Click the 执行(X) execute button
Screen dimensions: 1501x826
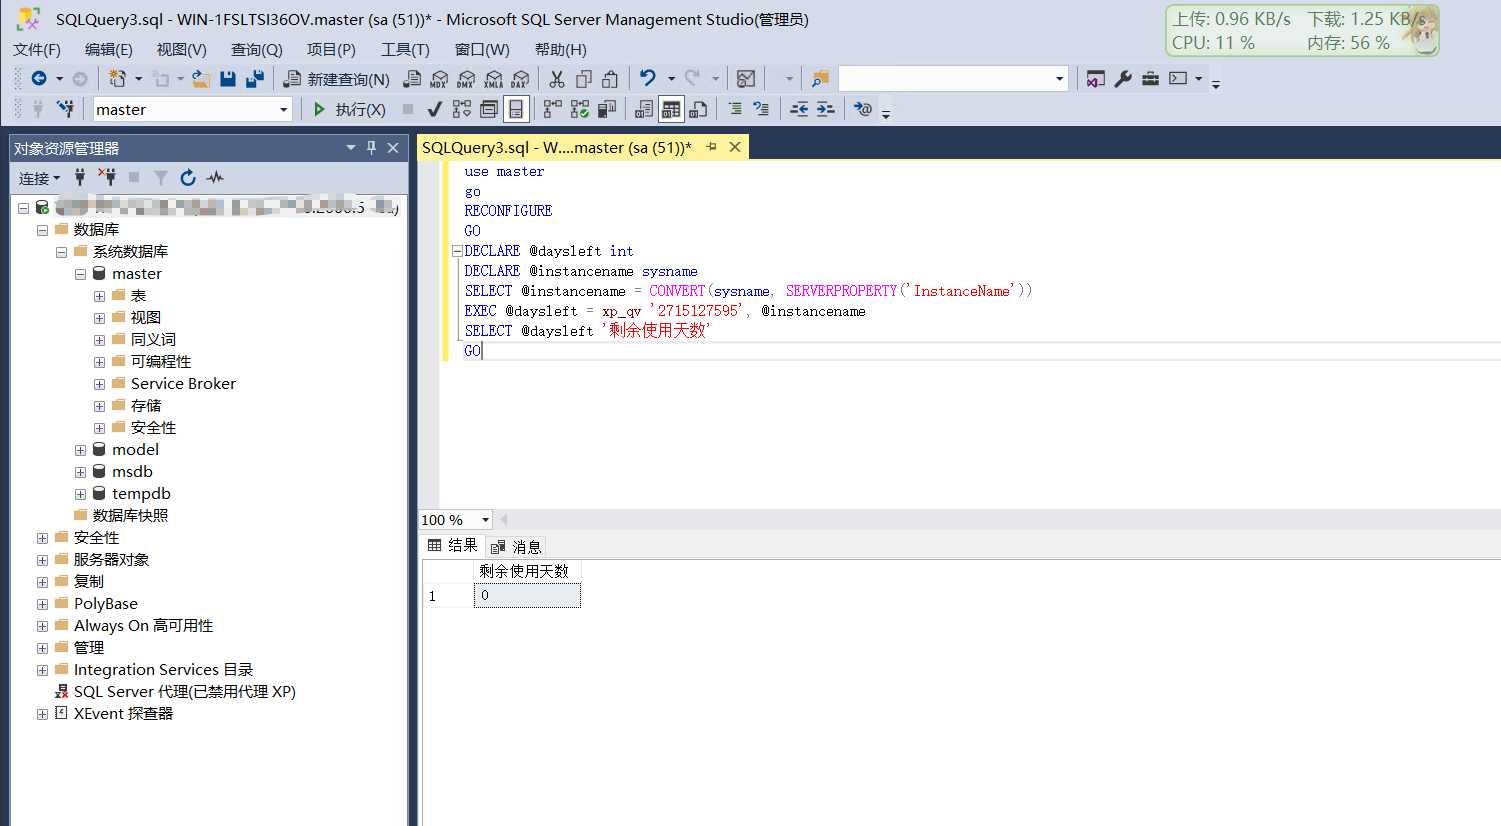[x=349, y=109]
